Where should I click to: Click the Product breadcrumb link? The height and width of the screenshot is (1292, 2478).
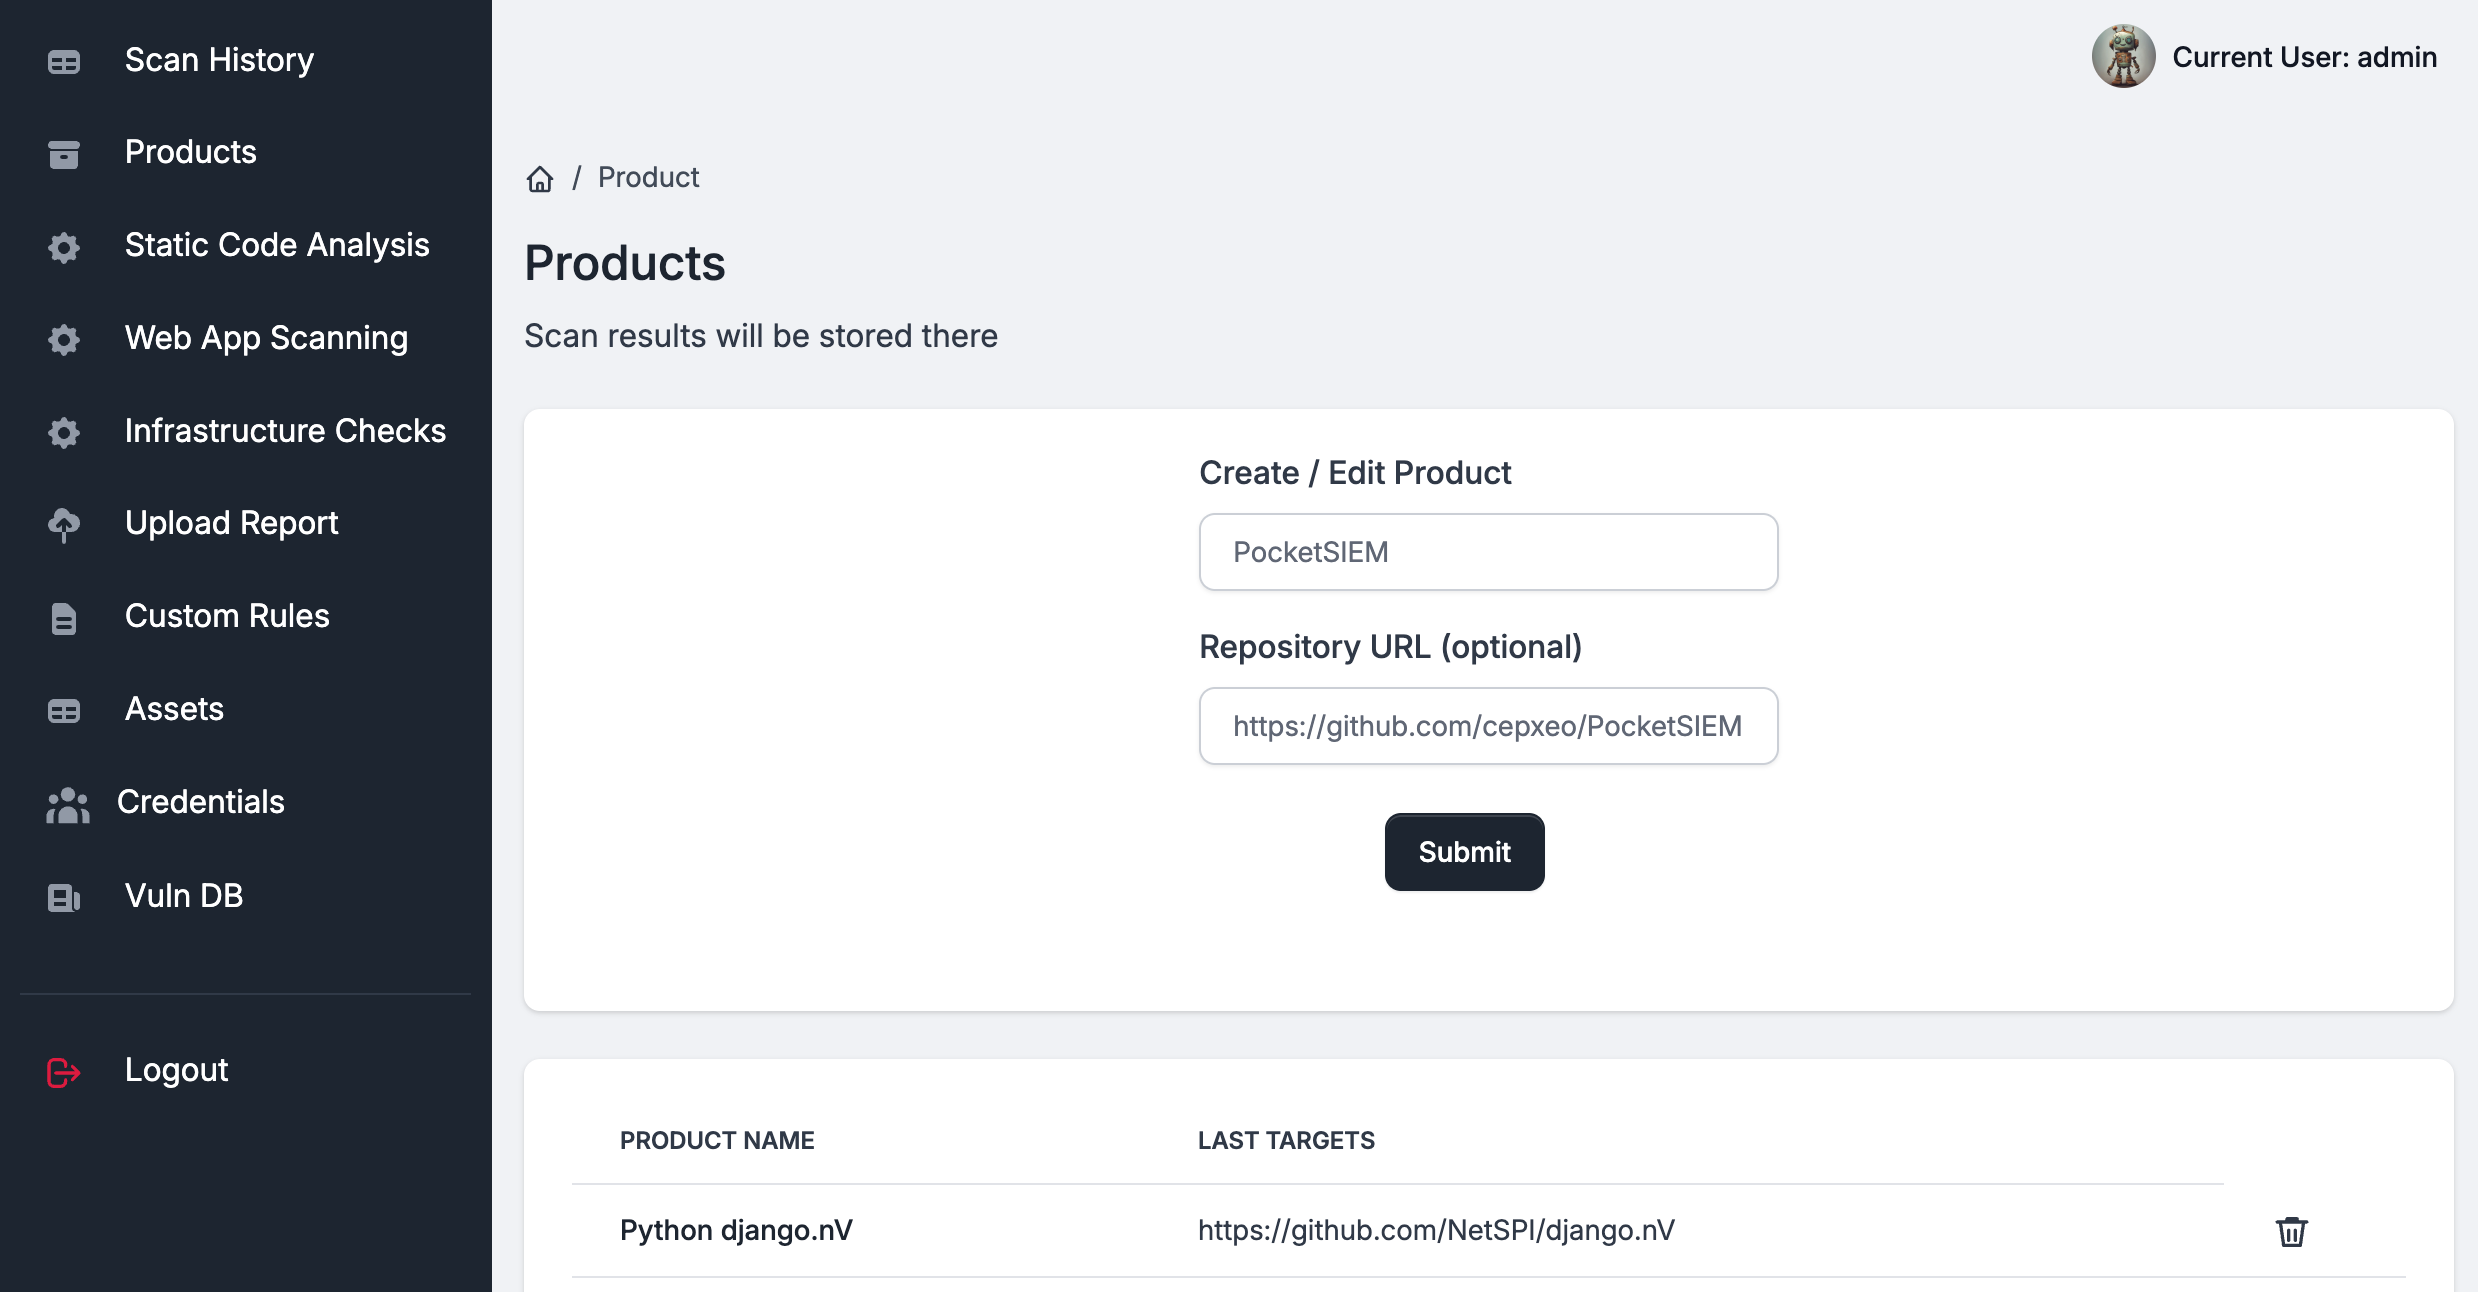648,178
